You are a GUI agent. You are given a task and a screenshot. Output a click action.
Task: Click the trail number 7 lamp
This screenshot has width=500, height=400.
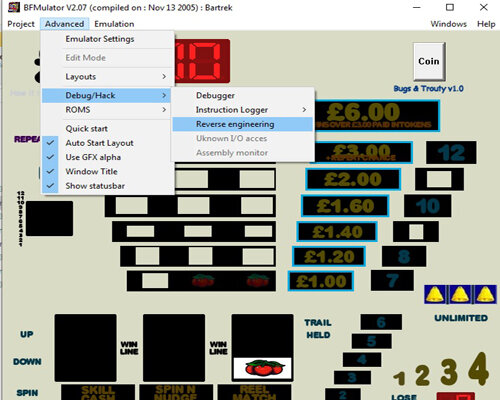(392, 281)
